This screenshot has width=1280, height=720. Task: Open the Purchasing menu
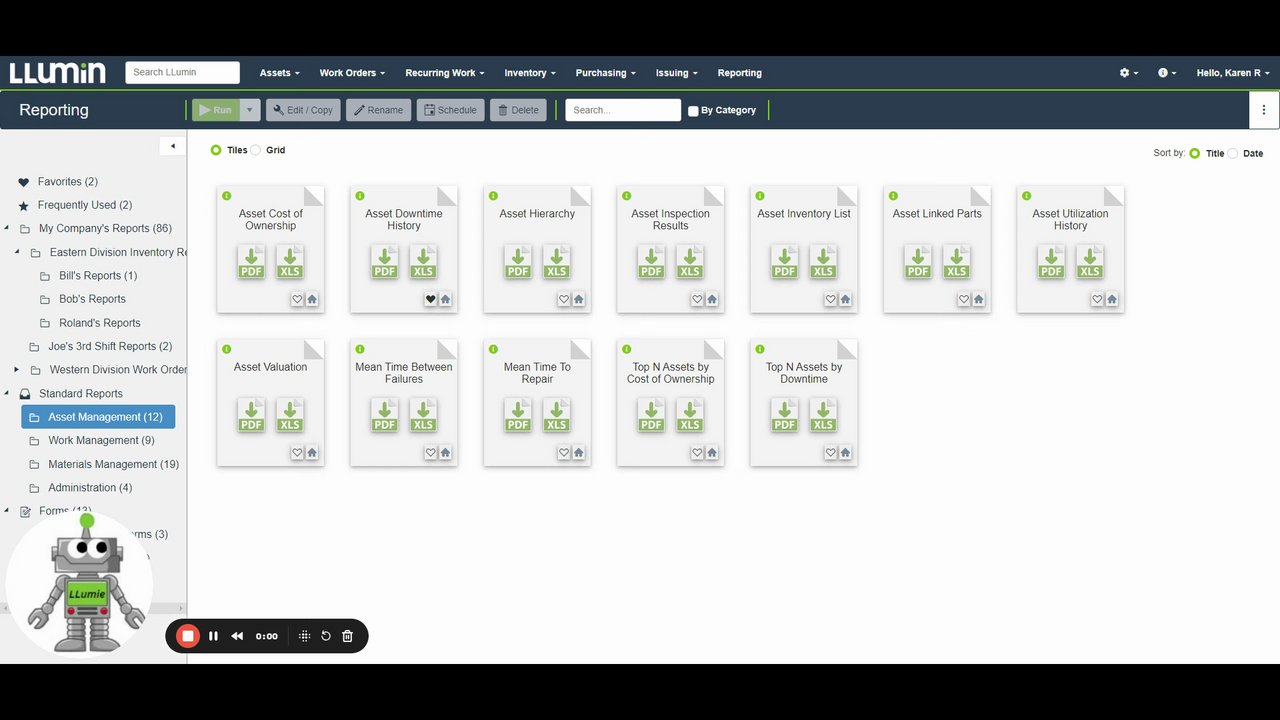(605, 73)
